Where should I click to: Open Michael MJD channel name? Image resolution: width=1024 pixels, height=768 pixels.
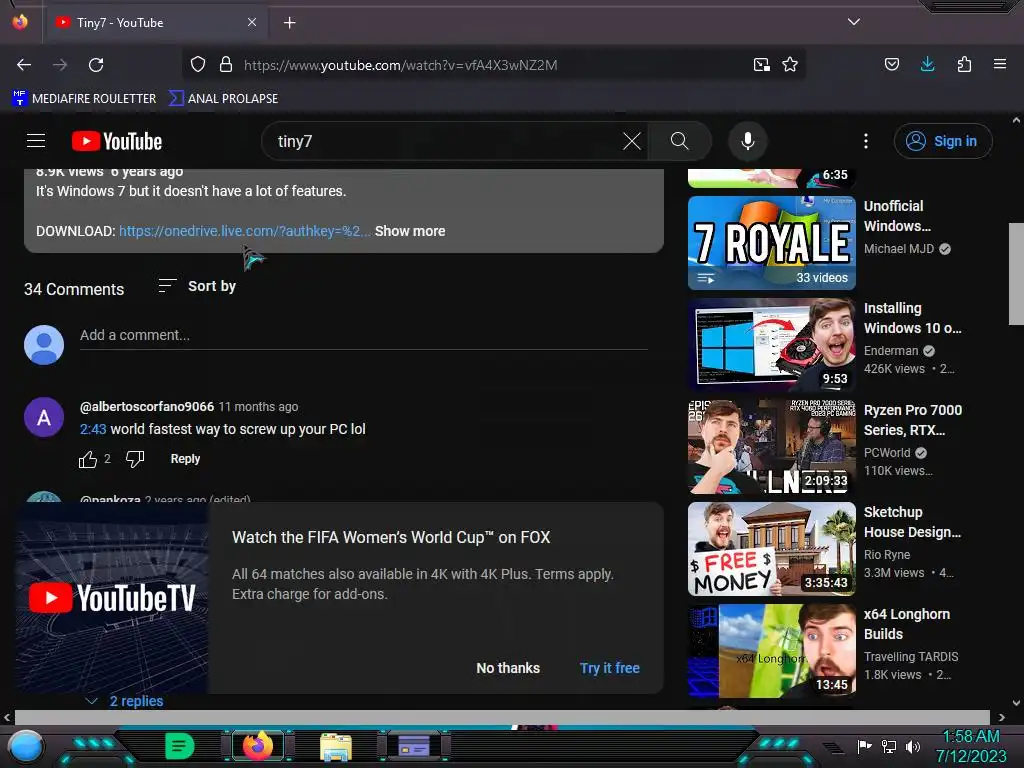pos(899,249)
